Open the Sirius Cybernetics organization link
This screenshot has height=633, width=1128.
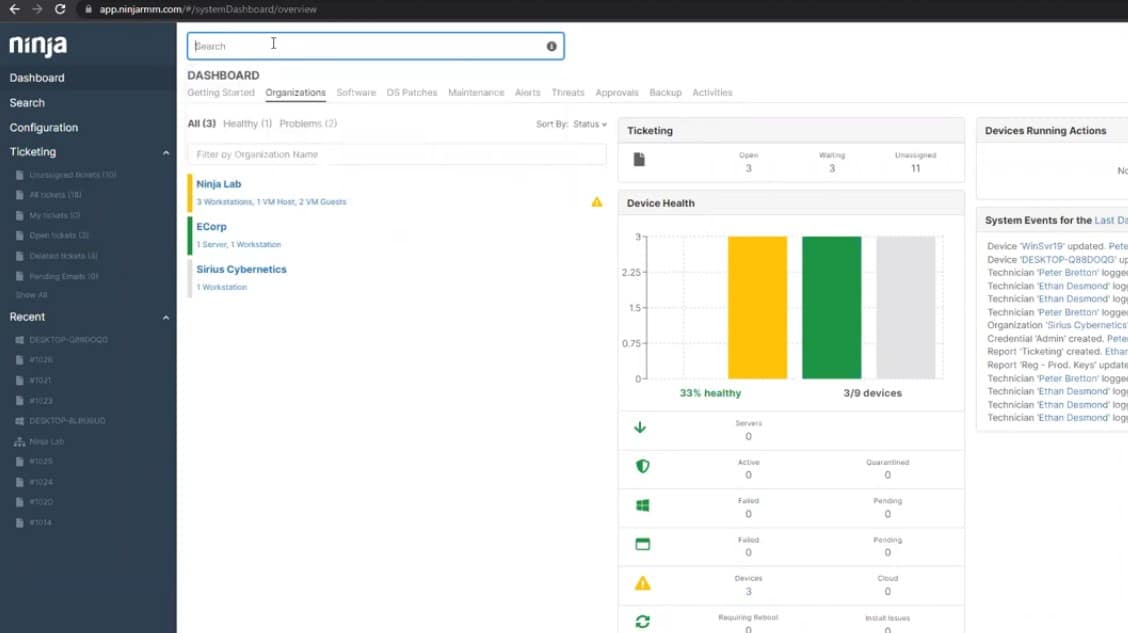(x=241, y=269)
